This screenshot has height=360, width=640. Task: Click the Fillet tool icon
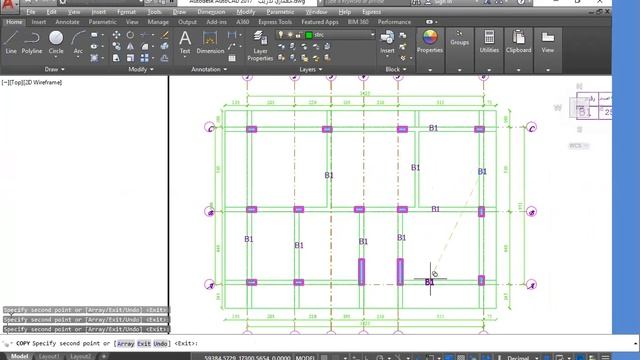tap(144, 46)
